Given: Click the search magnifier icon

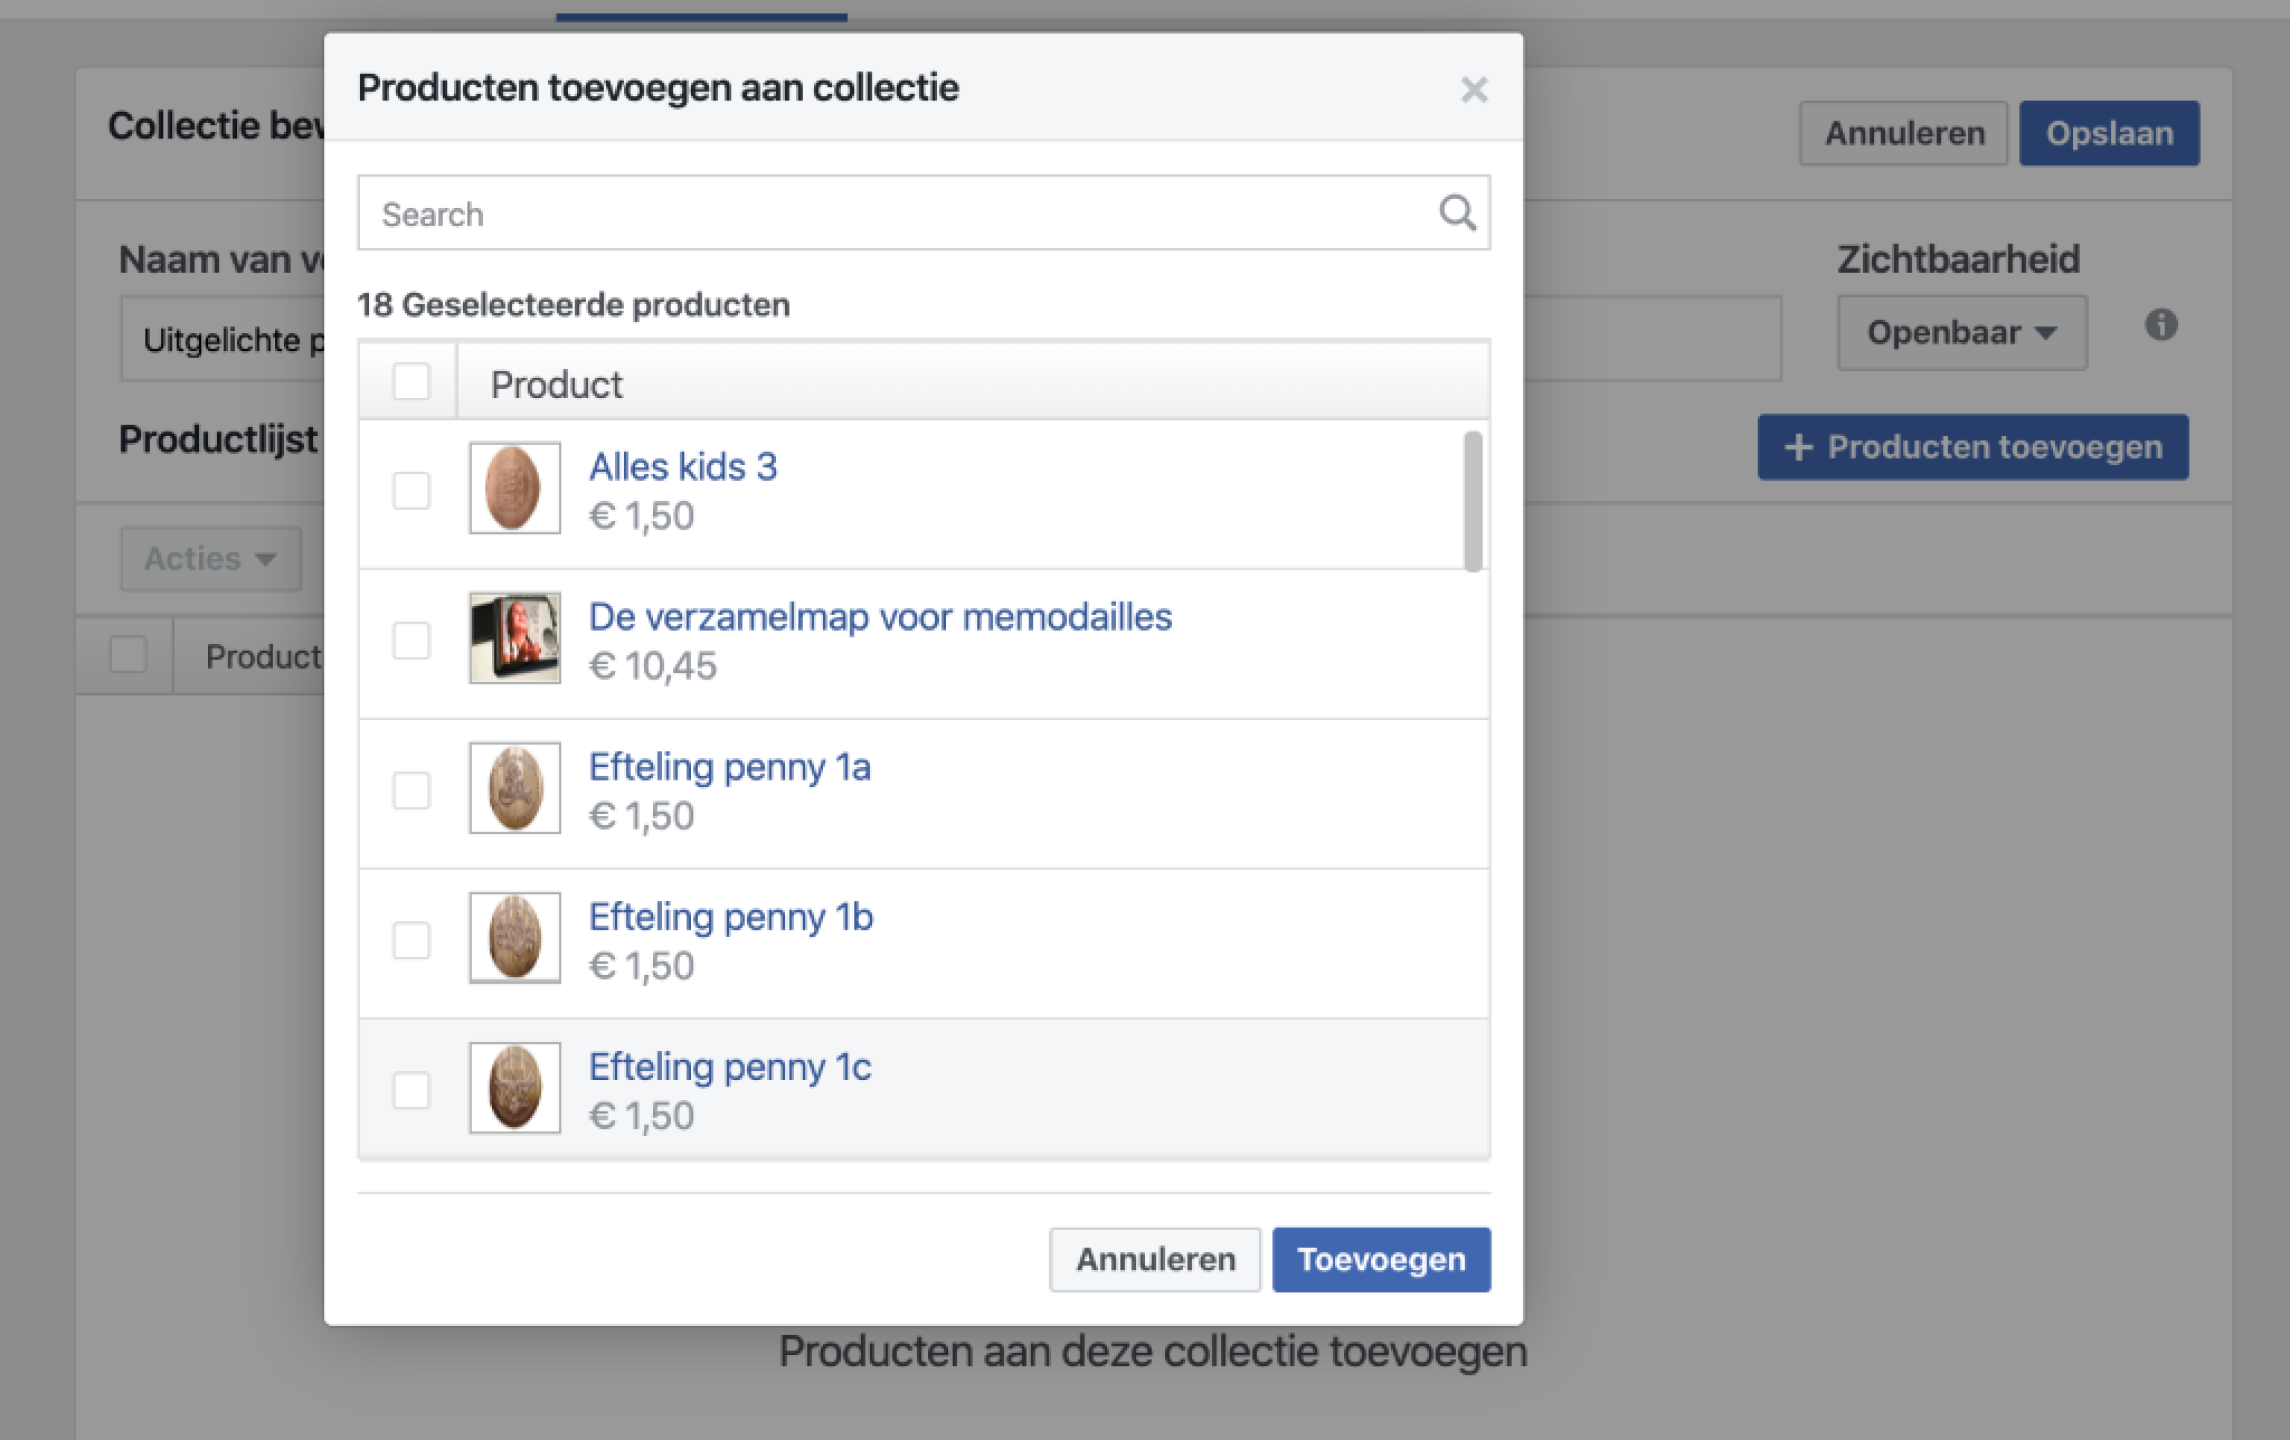Looking at the screenshot, I should click(x=1457, y=213).
